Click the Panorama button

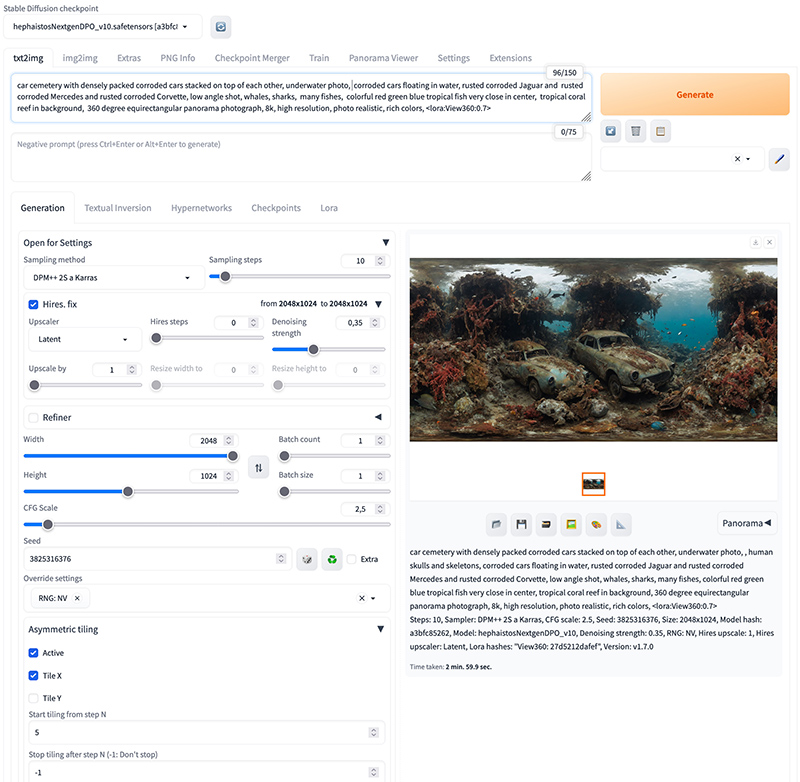pyautogui.click(x=746, y=523)
